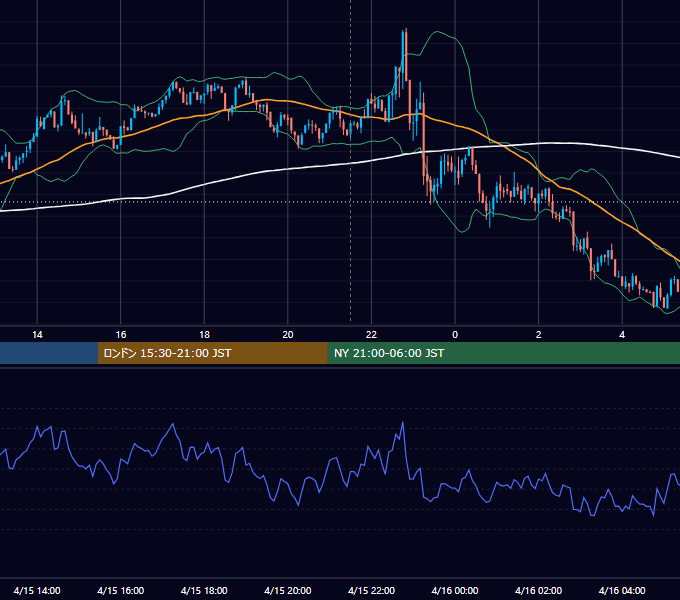Click the 14 hour label on price chart axis
The height and width of the screenshot is (600, 680).
tap(37, 335)
